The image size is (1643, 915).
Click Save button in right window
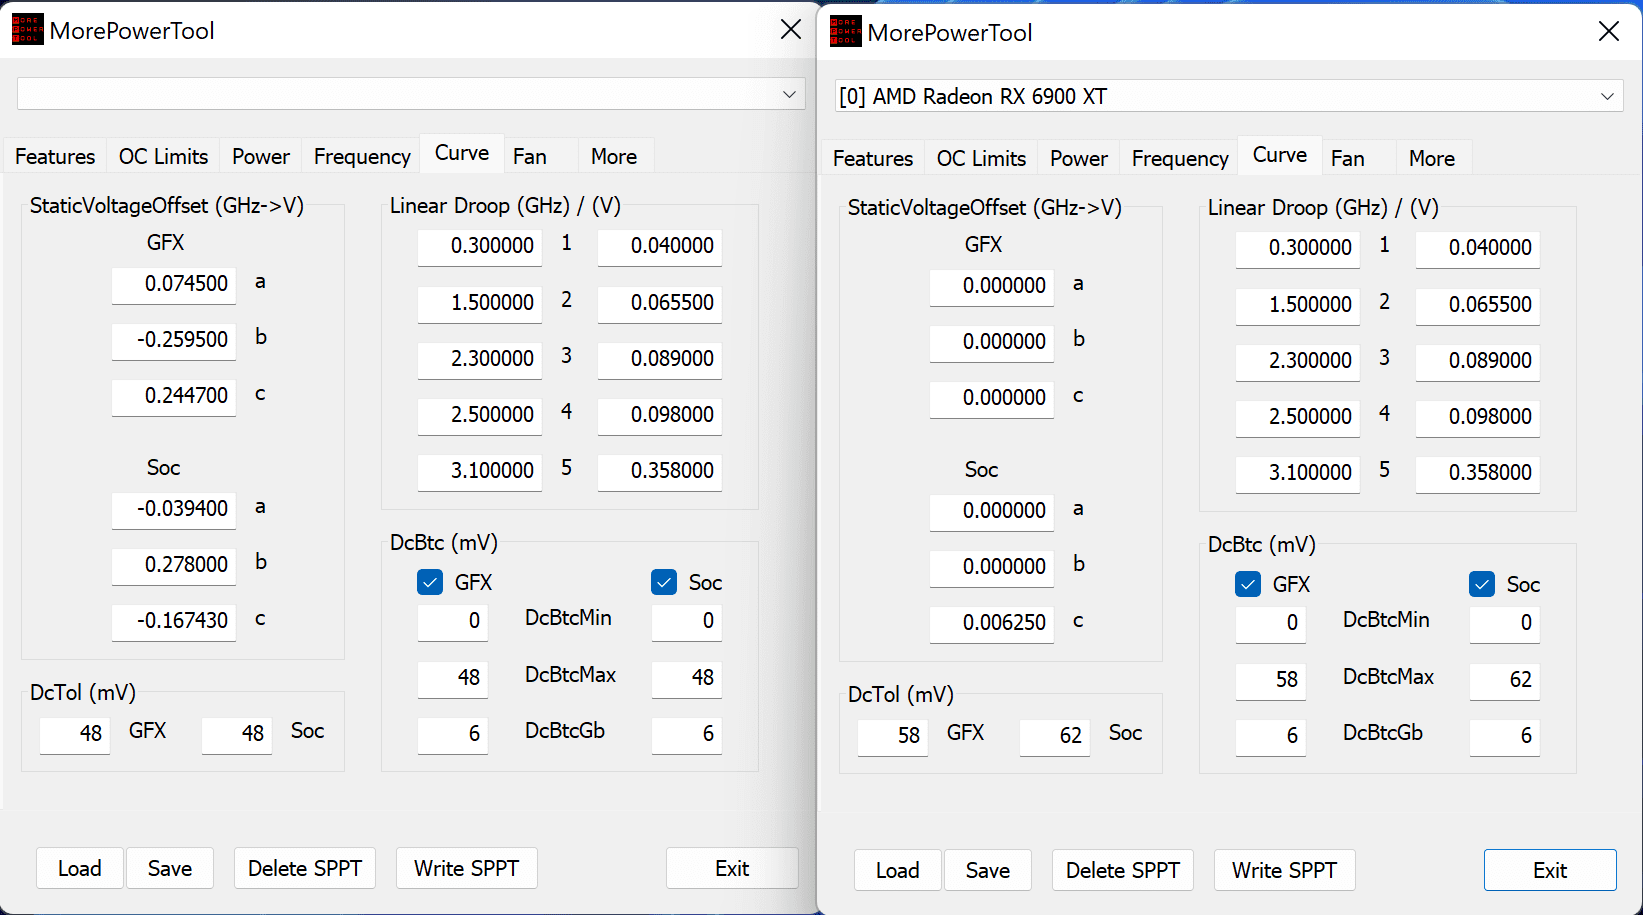[x=988, y=870]
